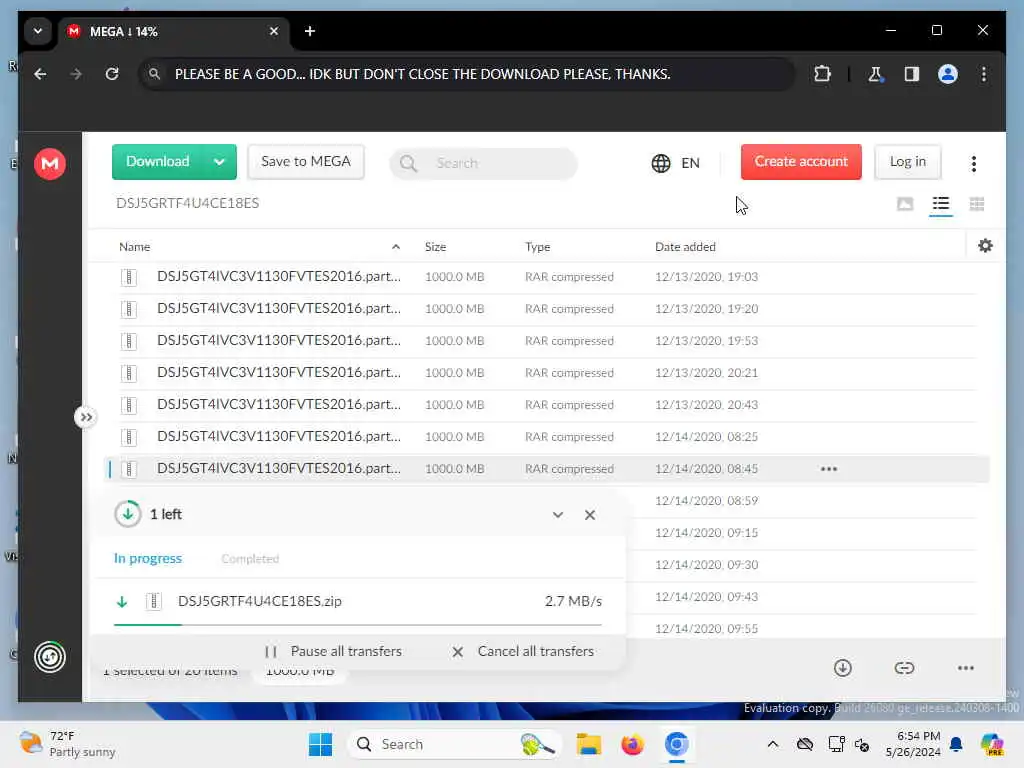Select file added 12/13/2020, 20:21
Screen dimensions: 1024x768
(547, 373)
